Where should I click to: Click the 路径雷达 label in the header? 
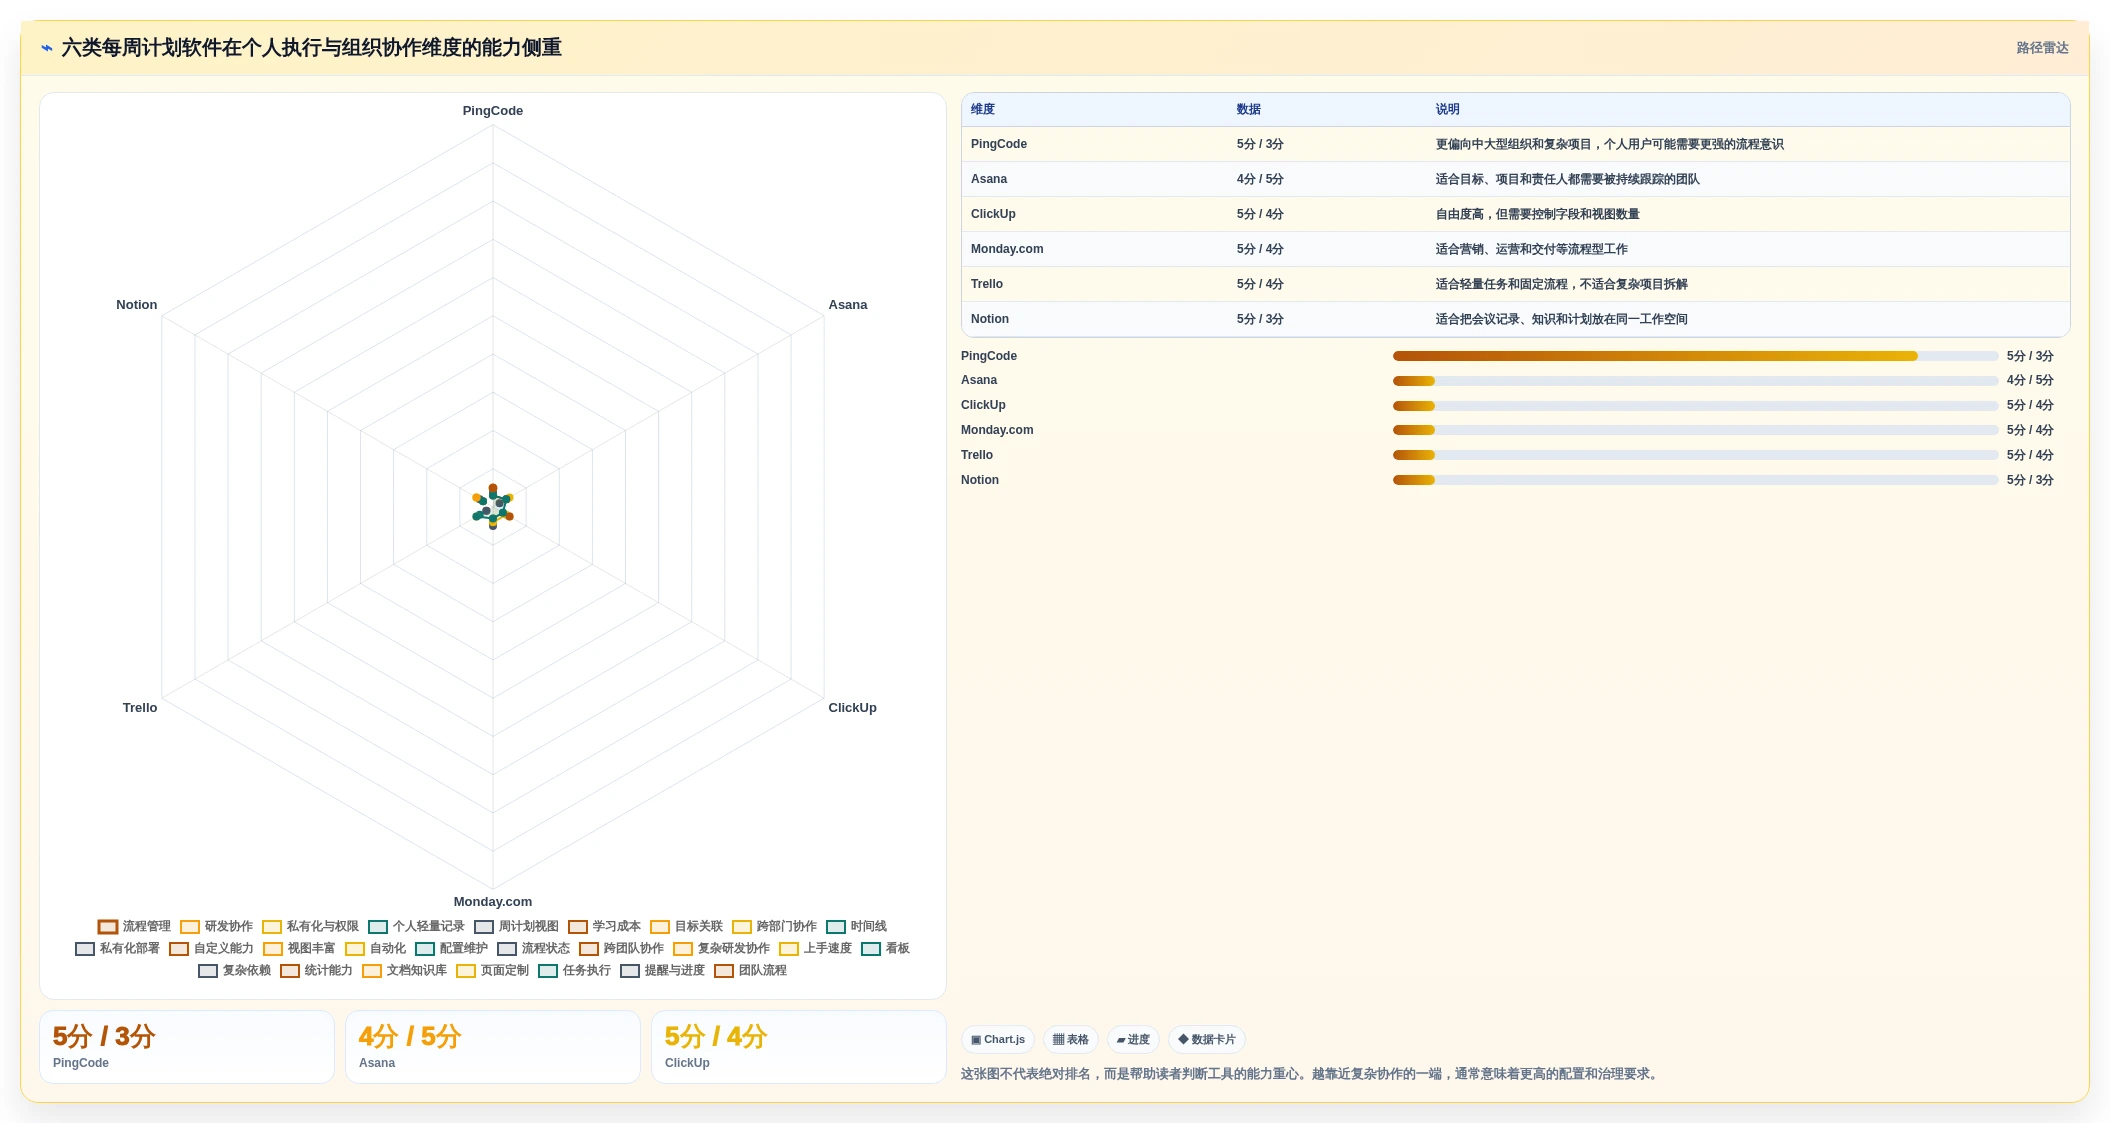(x=2042, y=48)
